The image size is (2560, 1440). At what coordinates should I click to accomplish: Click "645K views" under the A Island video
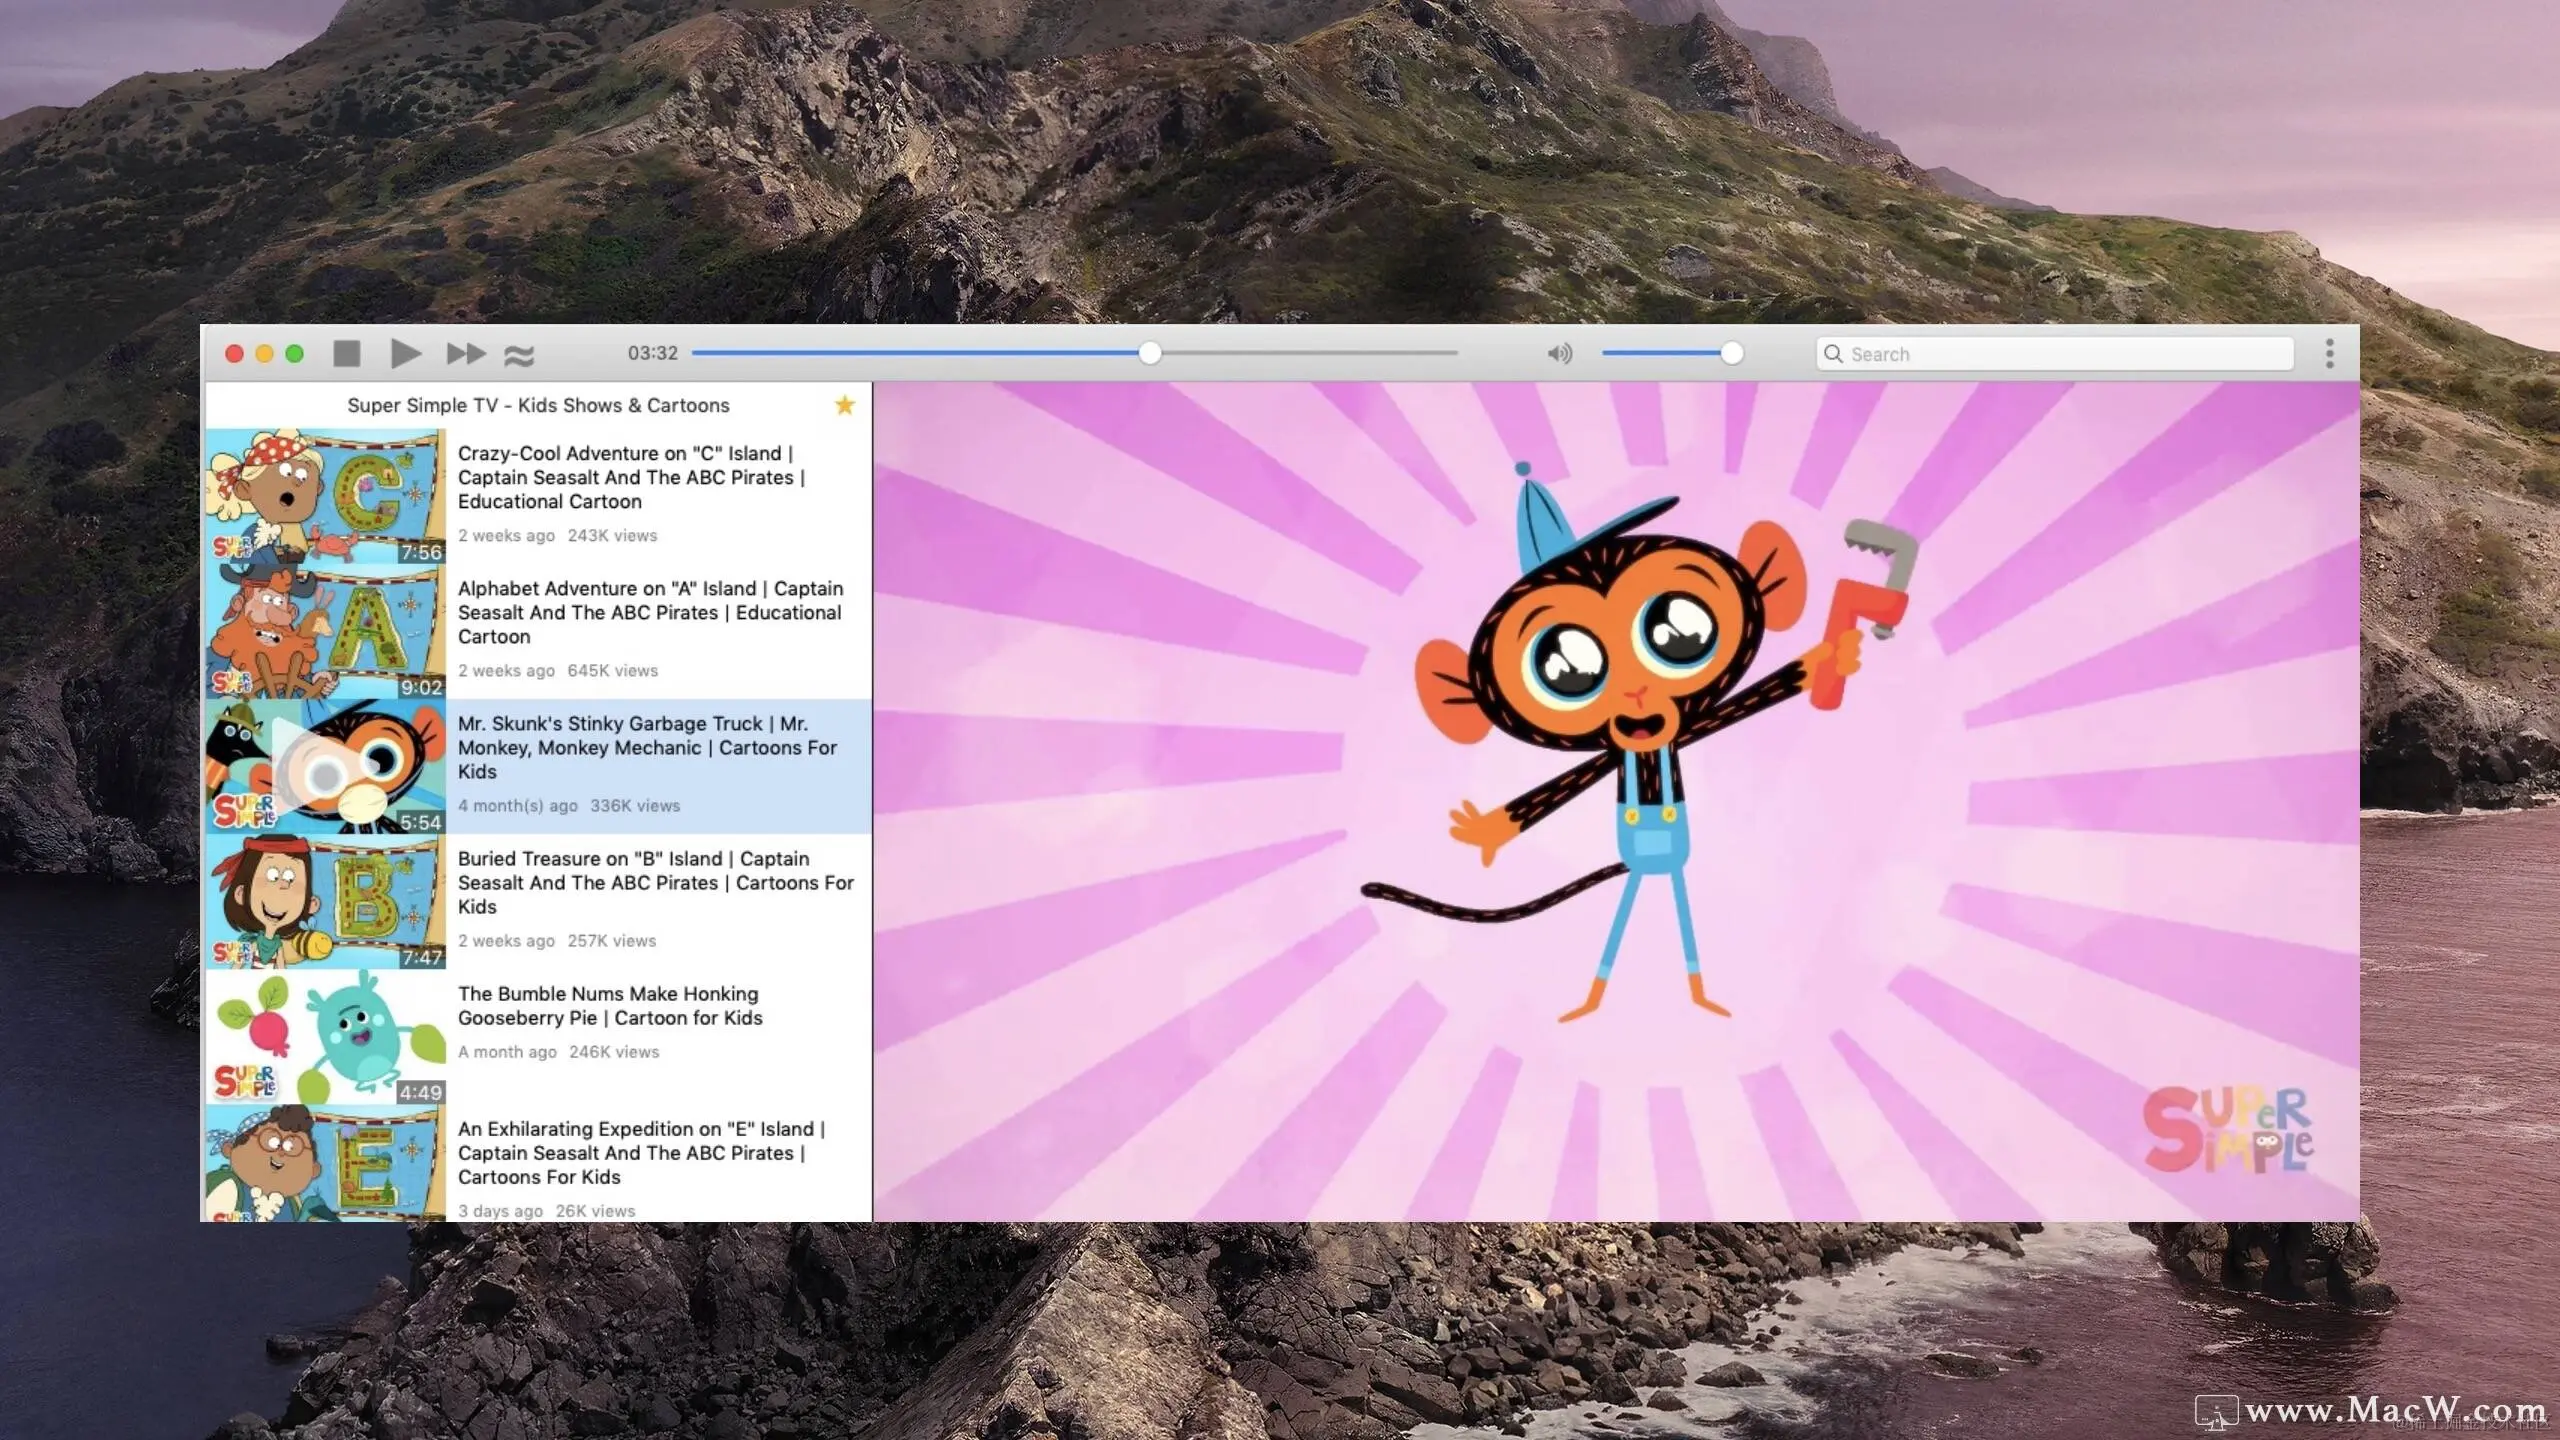pyautogui.click(x=612, y=670)
